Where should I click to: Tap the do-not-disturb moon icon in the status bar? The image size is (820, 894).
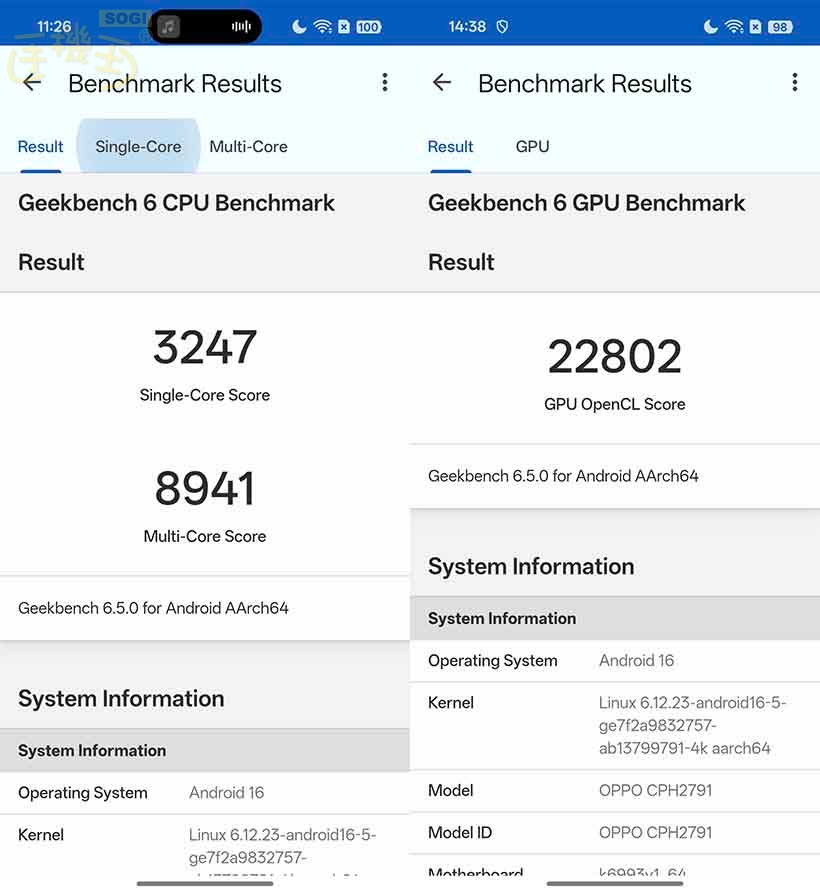coord(299,26)
